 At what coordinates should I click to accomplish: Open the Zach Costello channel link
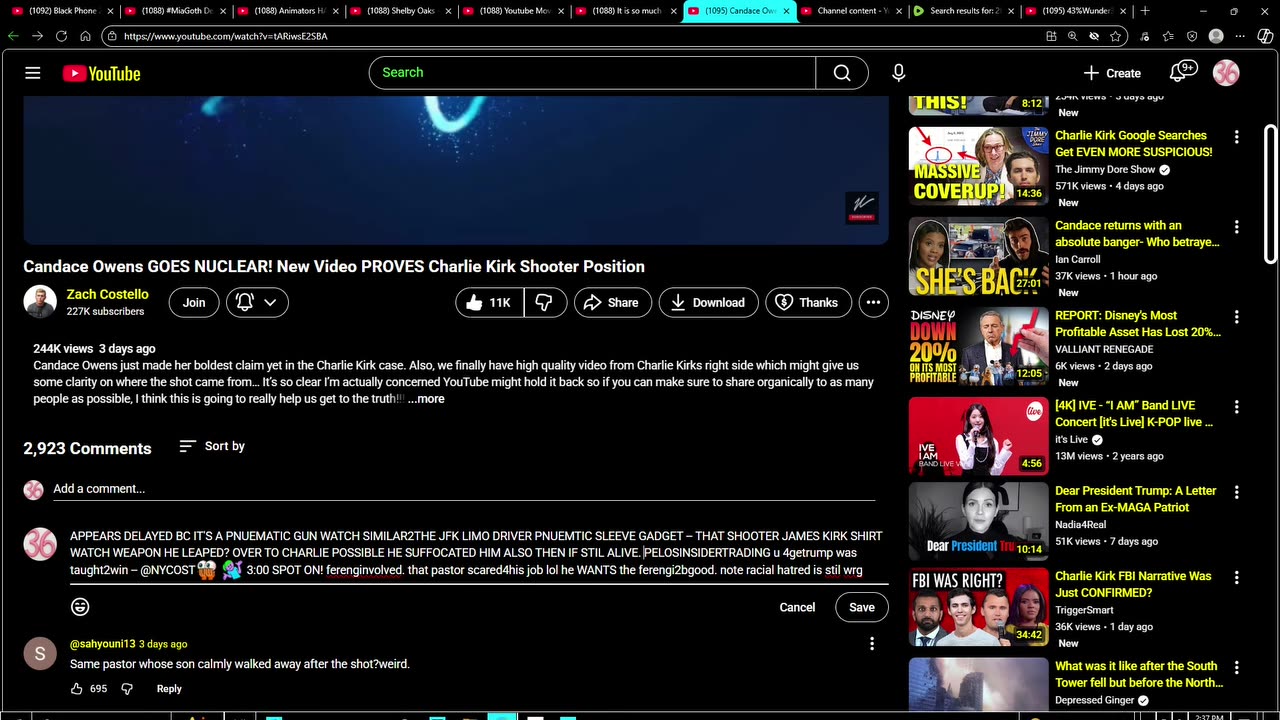click(107, 294)
